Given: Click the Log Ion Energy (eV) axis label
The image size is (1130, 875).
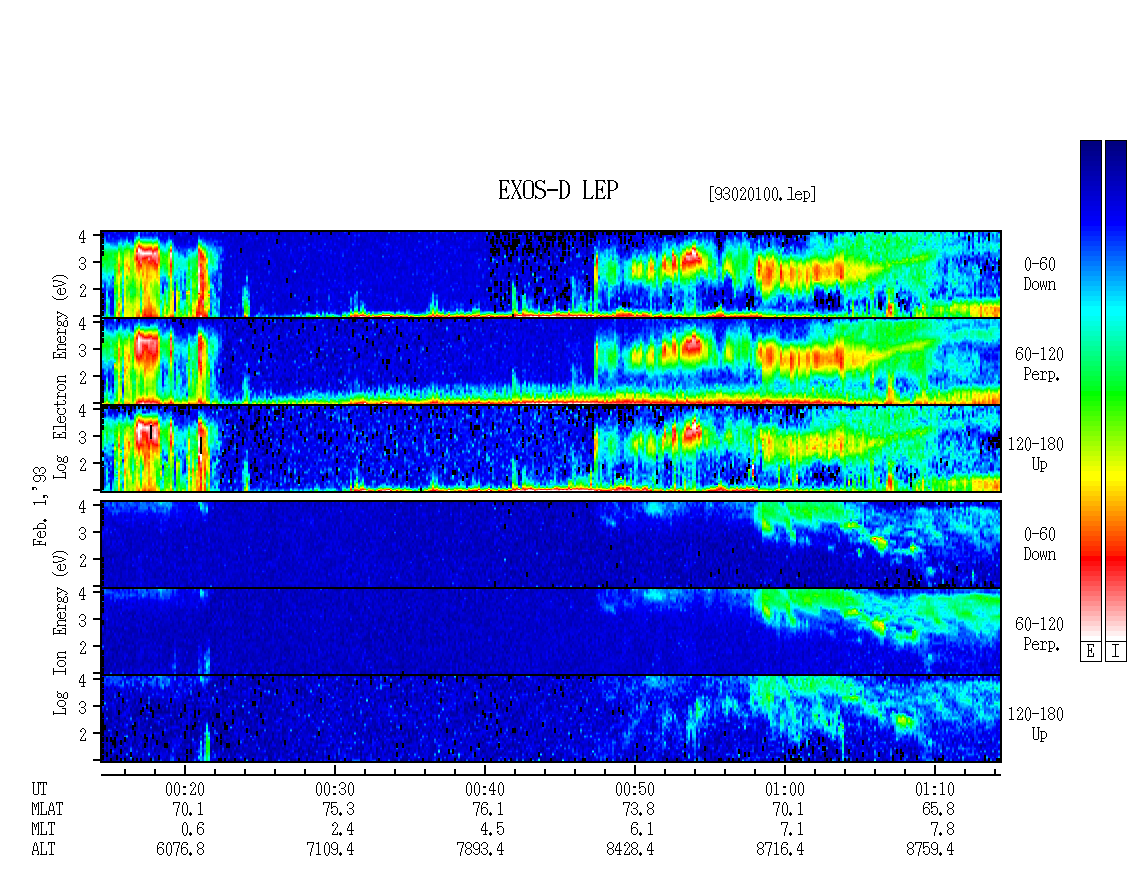Looking at the screenshot, I should pos(61,632).
